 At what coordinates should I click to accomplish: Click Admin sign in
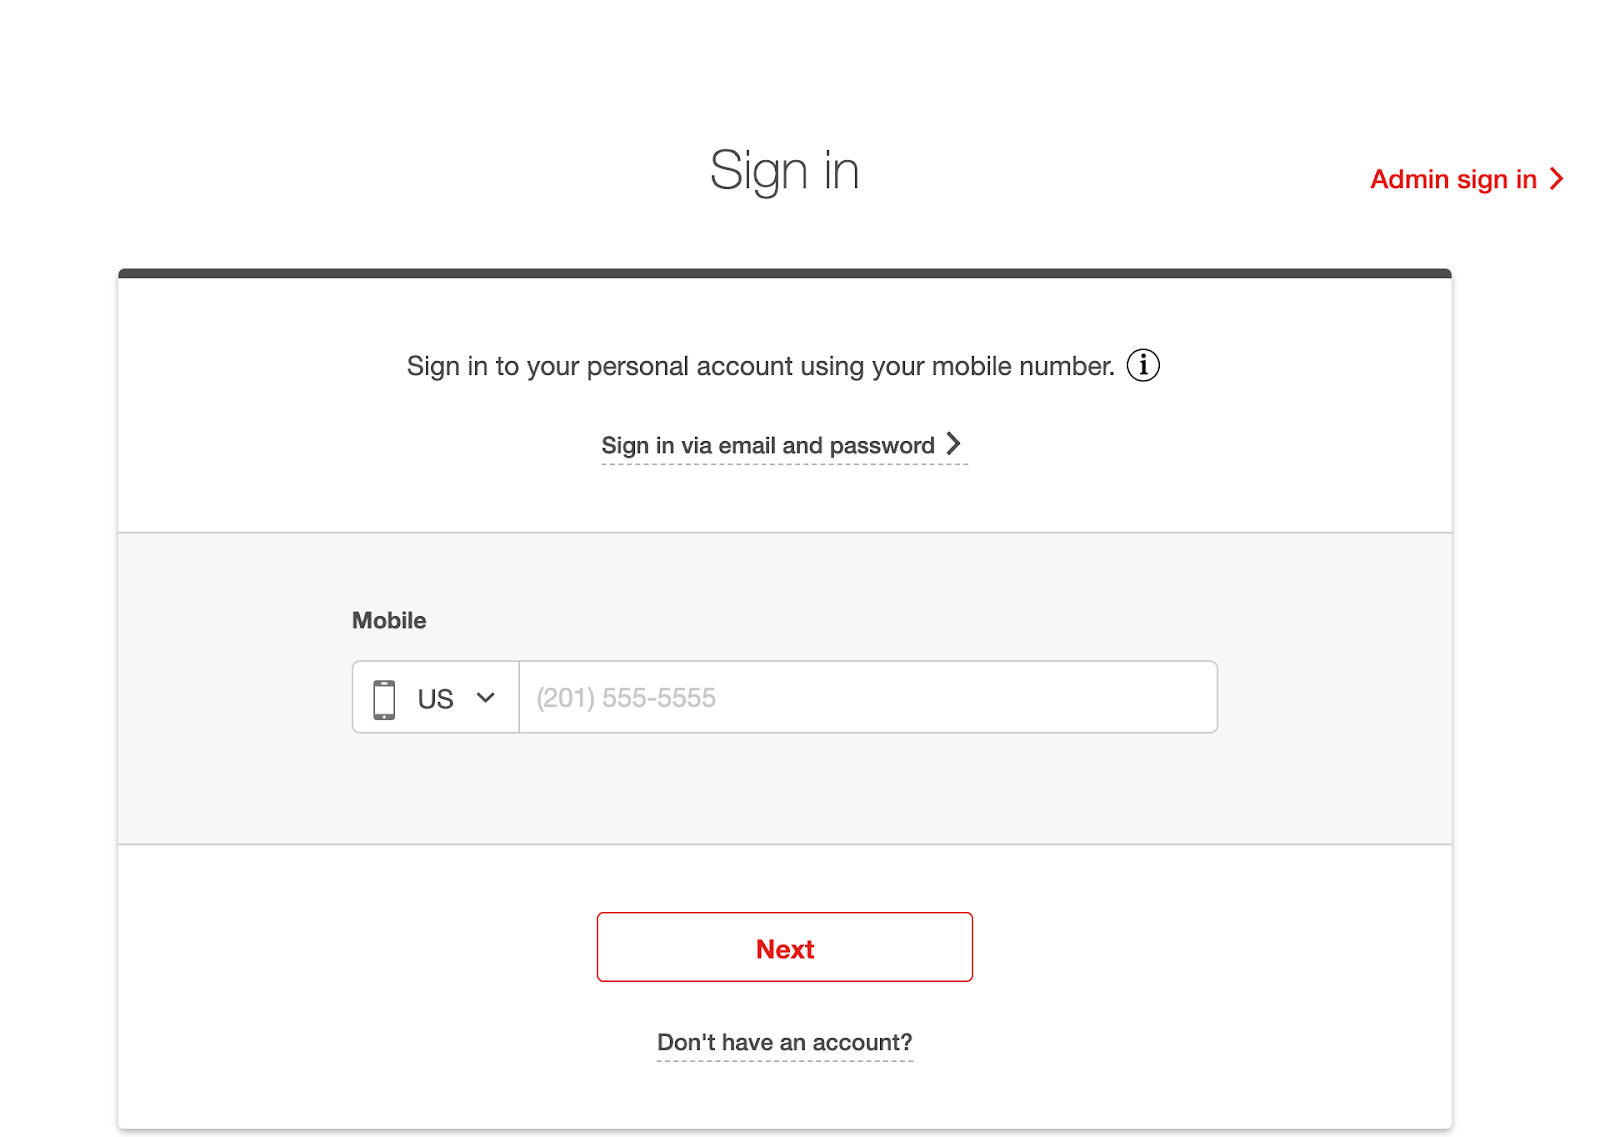point(1452,179)
